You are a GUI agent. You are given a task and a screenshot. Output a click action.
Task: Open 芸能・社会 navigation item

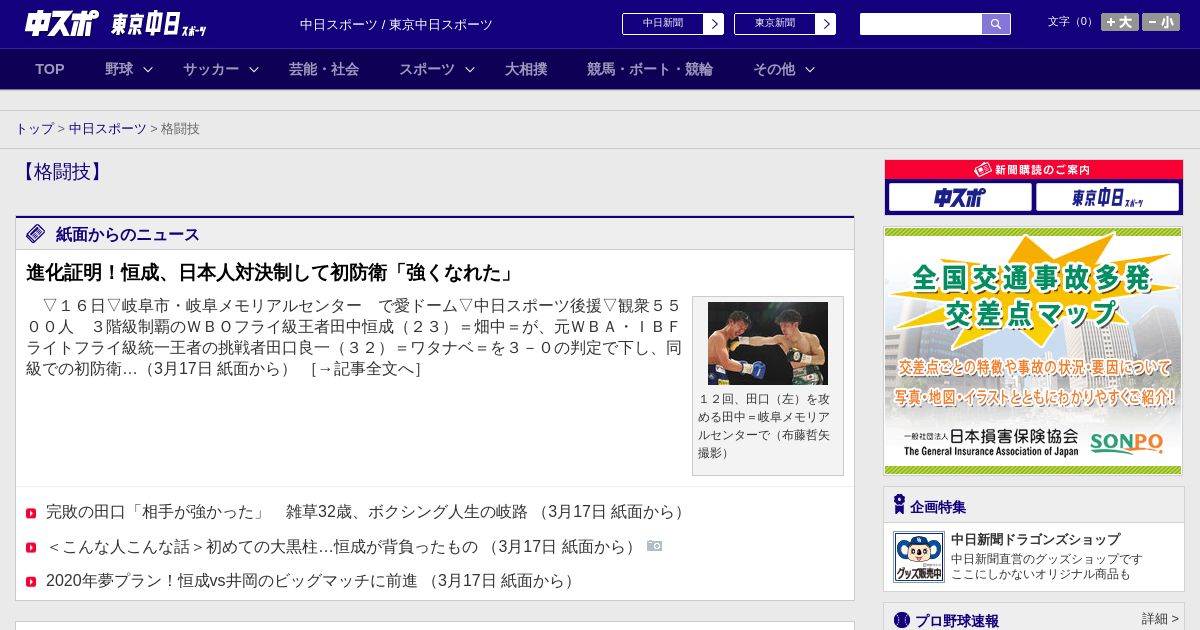[x=324, y=69]
